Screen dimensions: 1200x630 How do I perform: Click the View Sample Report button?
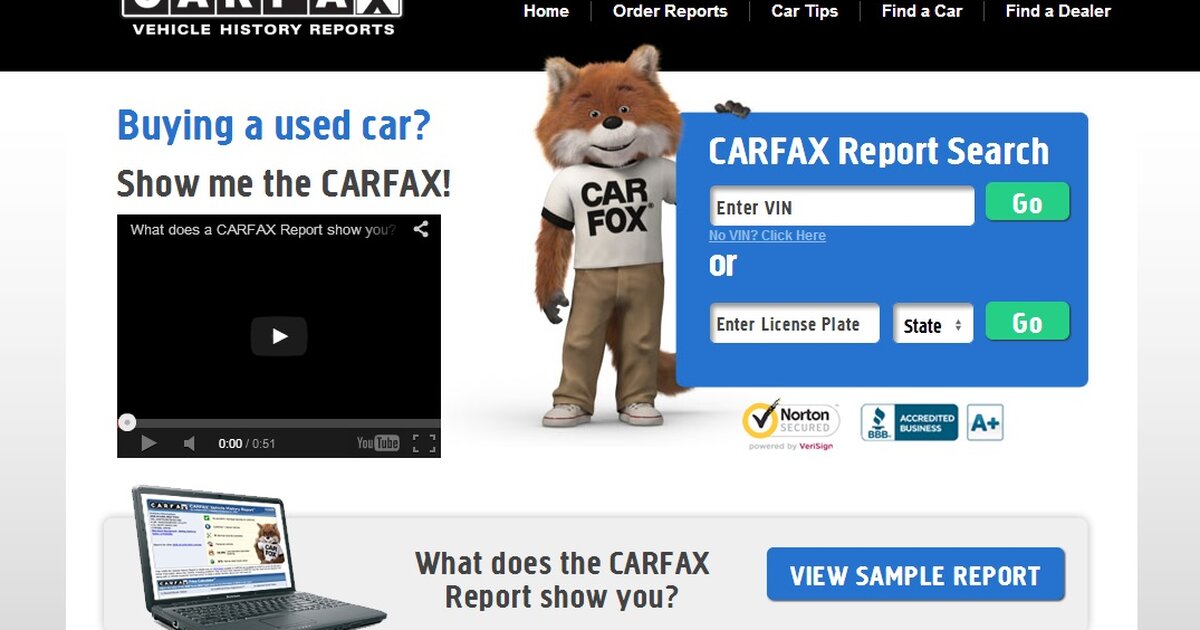[915, 575]
